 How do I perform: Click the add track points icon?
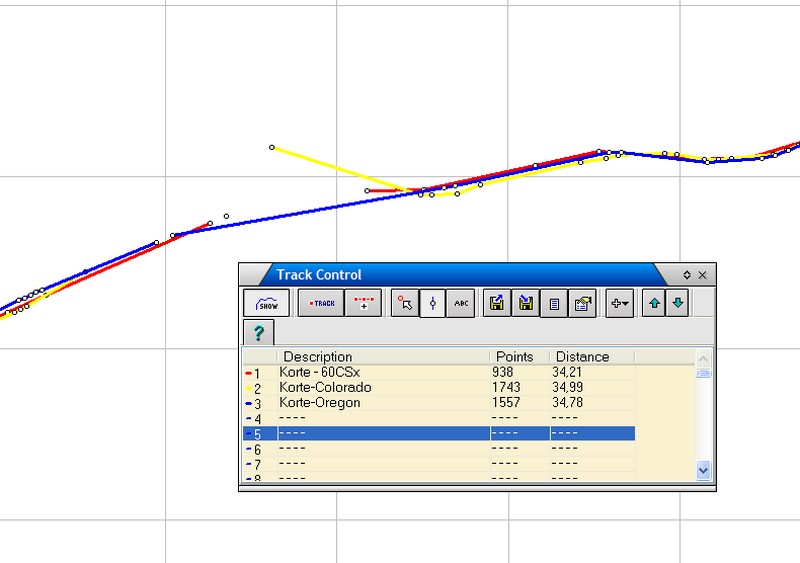point(363,303)
